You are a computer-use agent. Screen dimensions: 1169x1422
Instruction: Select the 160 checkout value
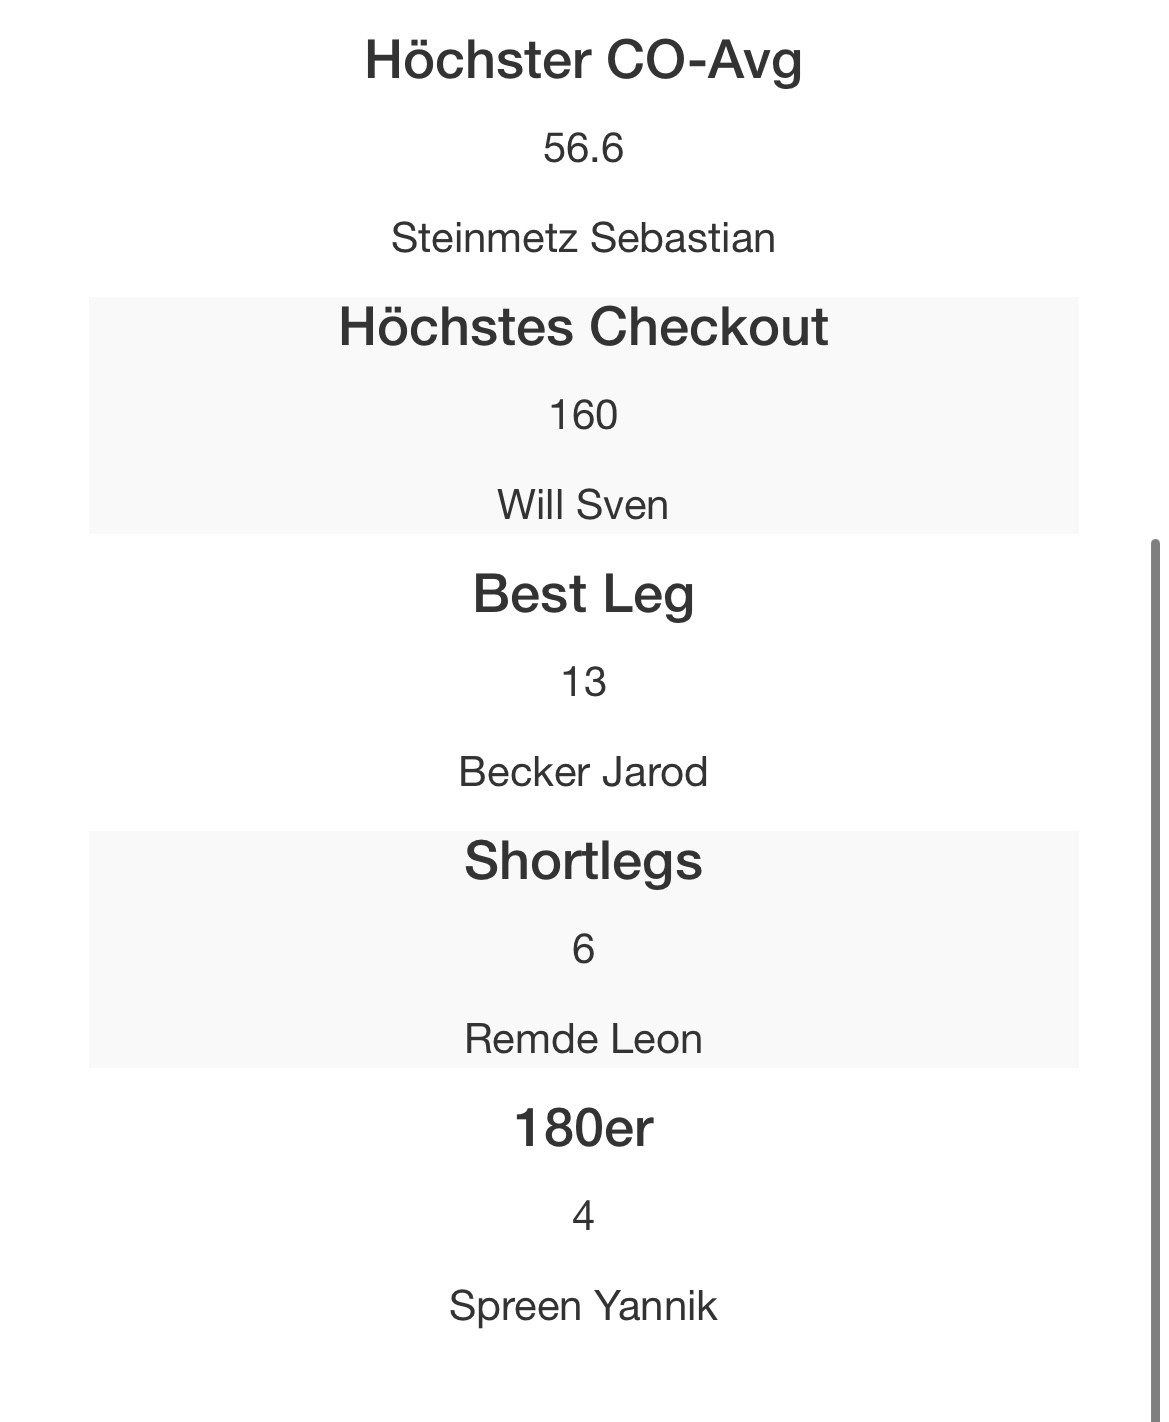click(583, 415)
